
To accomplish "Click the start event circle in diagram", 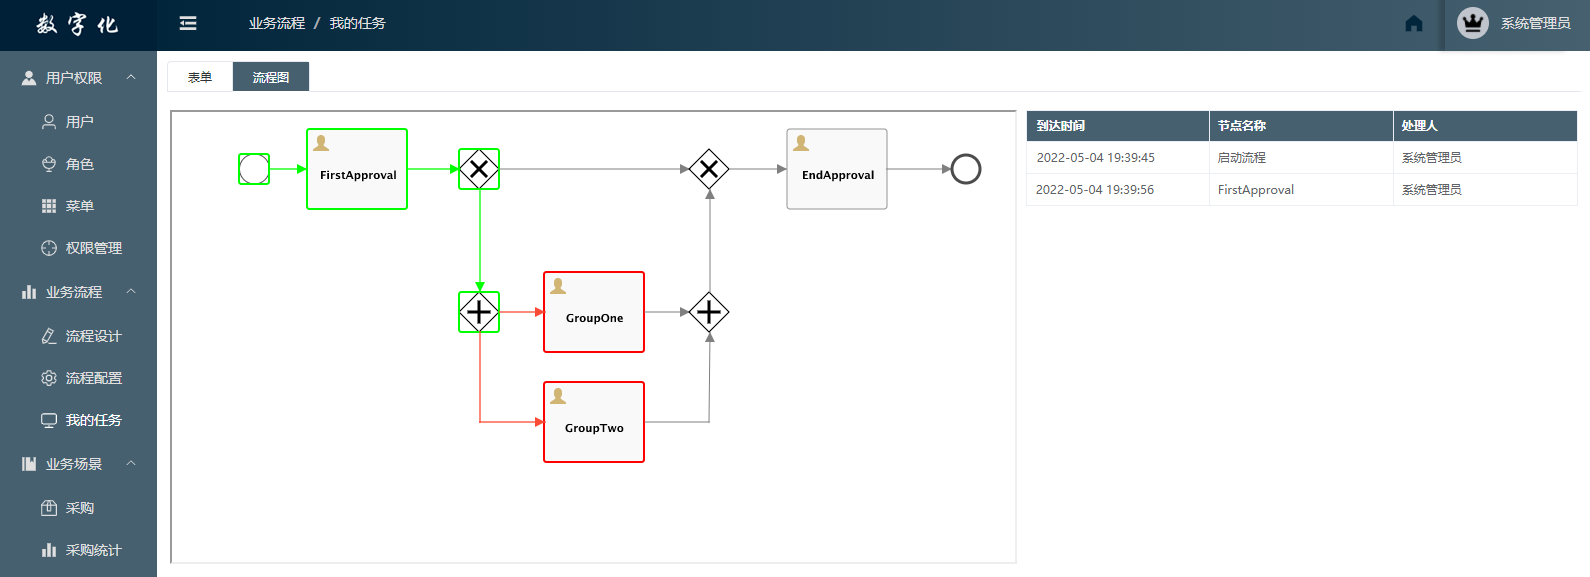I will (254, 169).
